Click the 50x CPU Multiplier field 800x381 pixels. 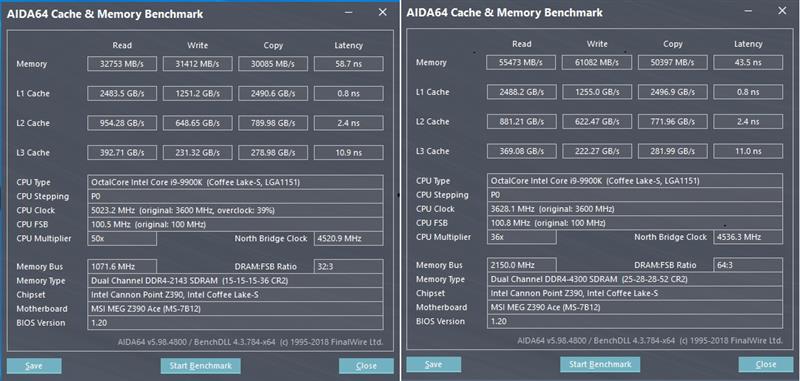pos(122,238)
